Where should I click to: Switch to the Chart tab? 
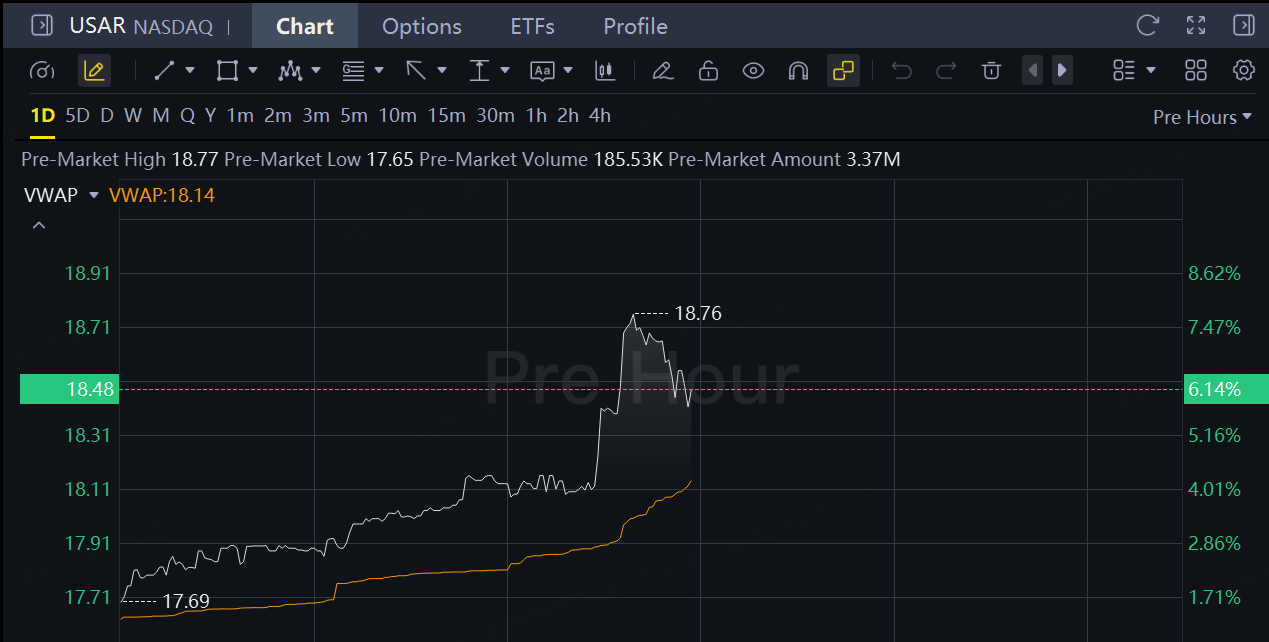click(305, 26)
